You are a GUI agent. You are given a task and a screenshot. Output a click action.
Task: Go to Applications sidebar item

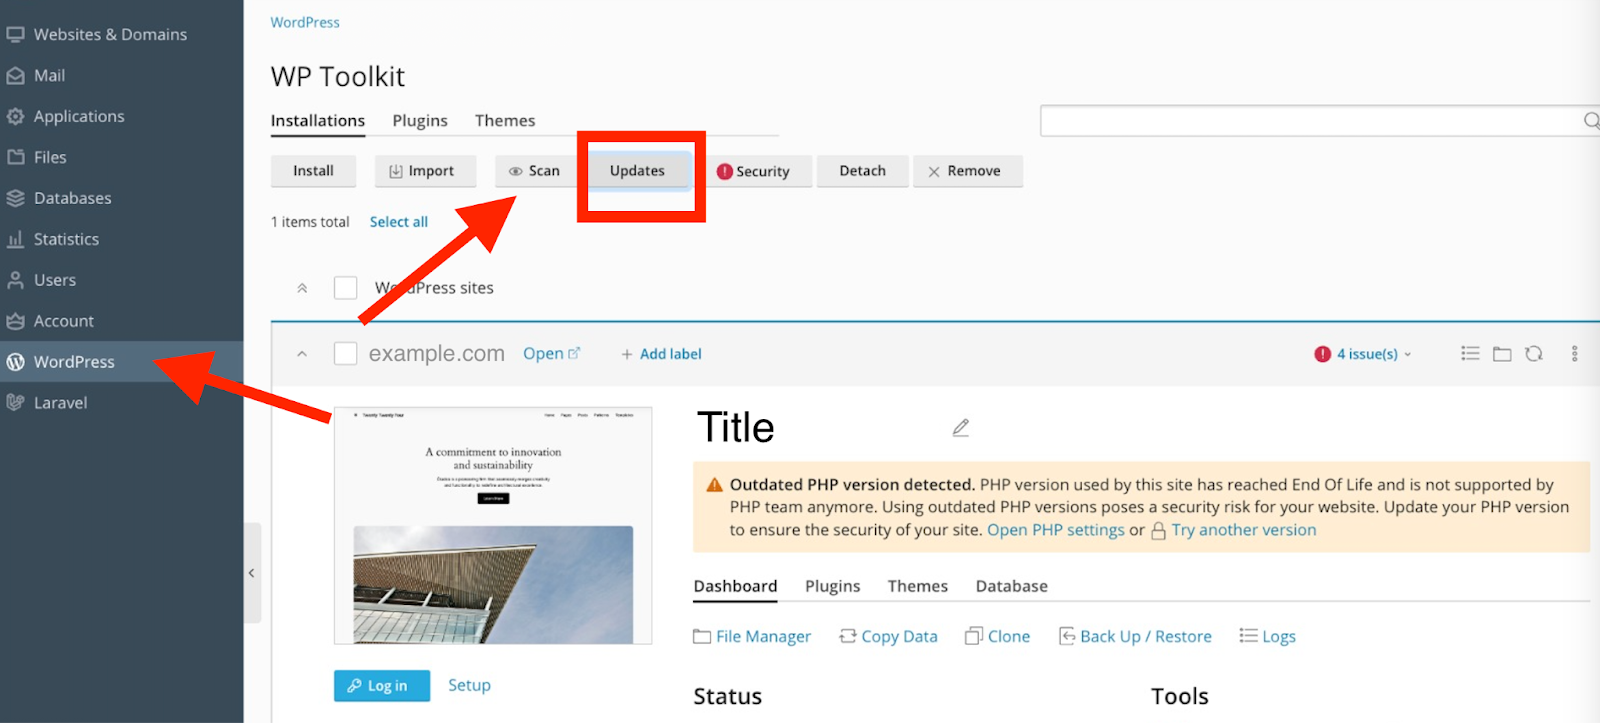click(79, 116)
